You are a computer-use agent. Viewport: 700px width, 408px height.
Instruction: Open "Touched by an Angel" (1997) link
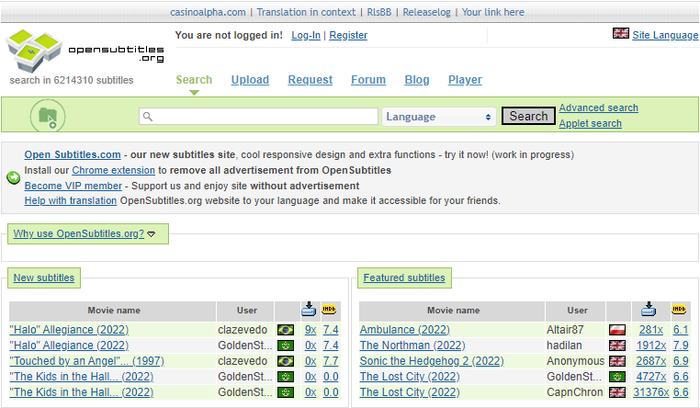pyautogui.click(x=87, y=361)
